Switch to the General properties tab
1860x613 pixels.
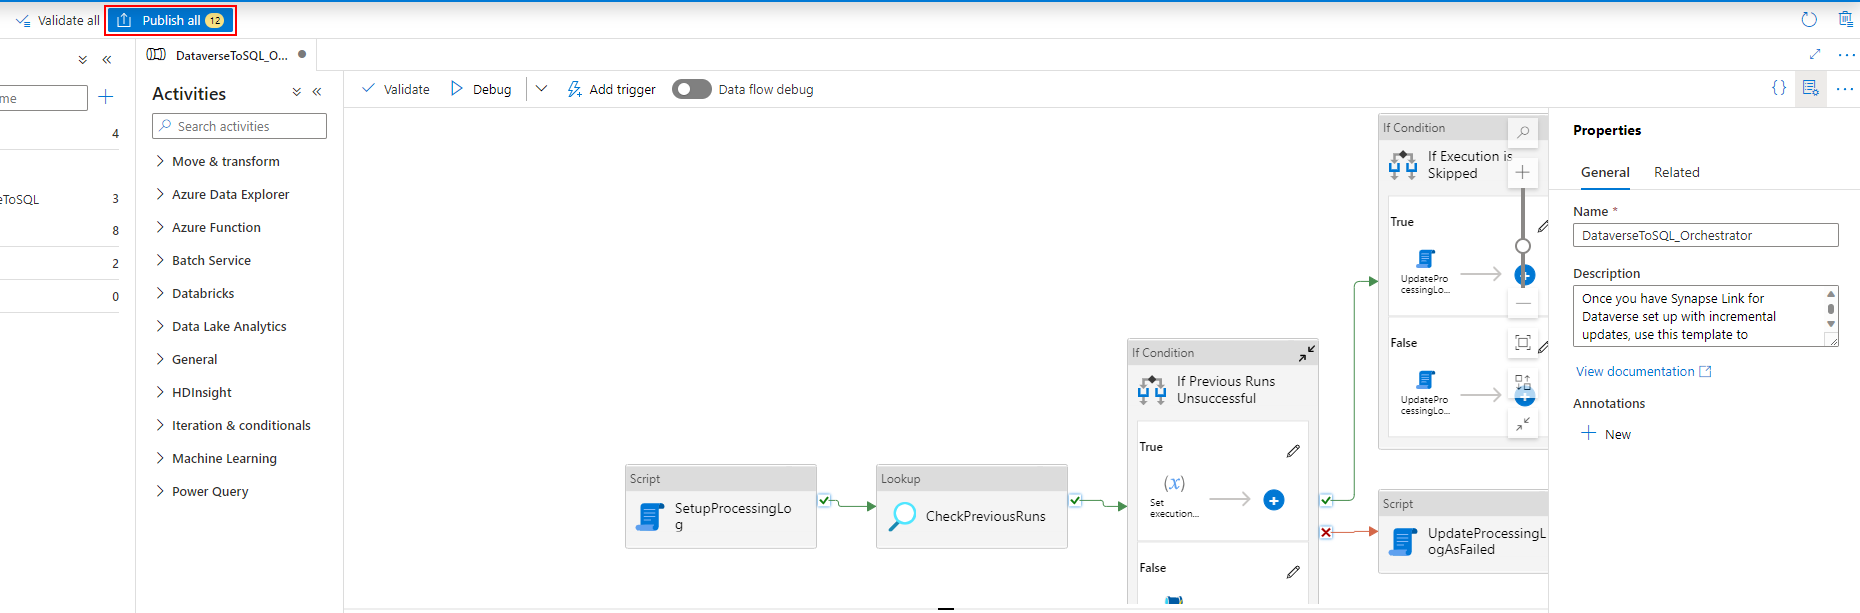(1605, 172)
